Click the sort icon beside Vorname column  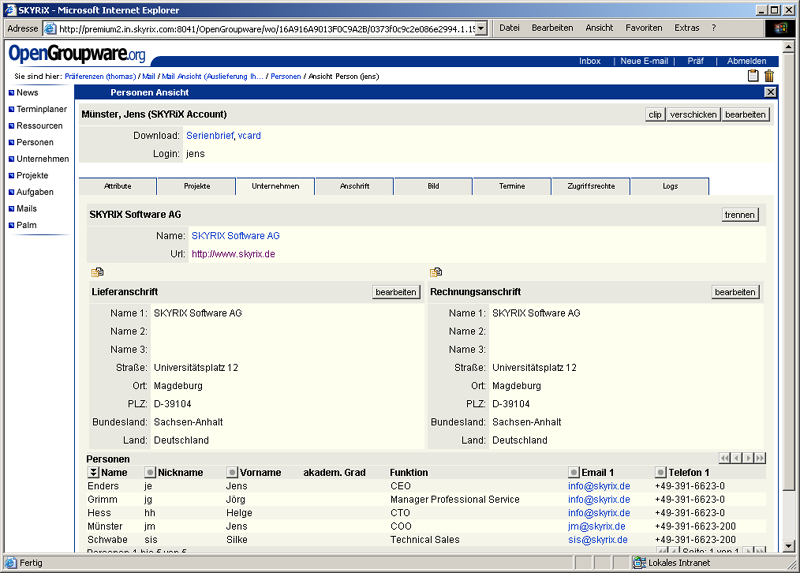coord(232,472)
